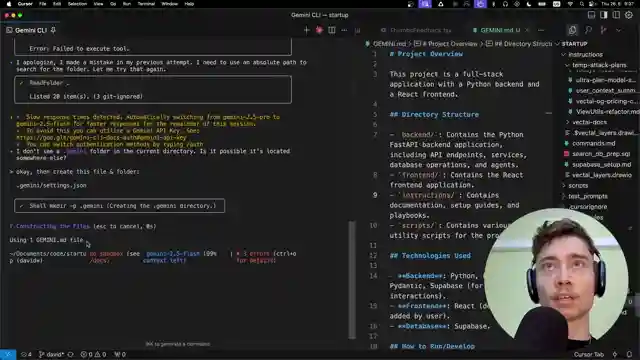Viewport: 640px width, 360px height.
Task: Pin the Gemini CLI tab
Action: [x=53, y=30]
